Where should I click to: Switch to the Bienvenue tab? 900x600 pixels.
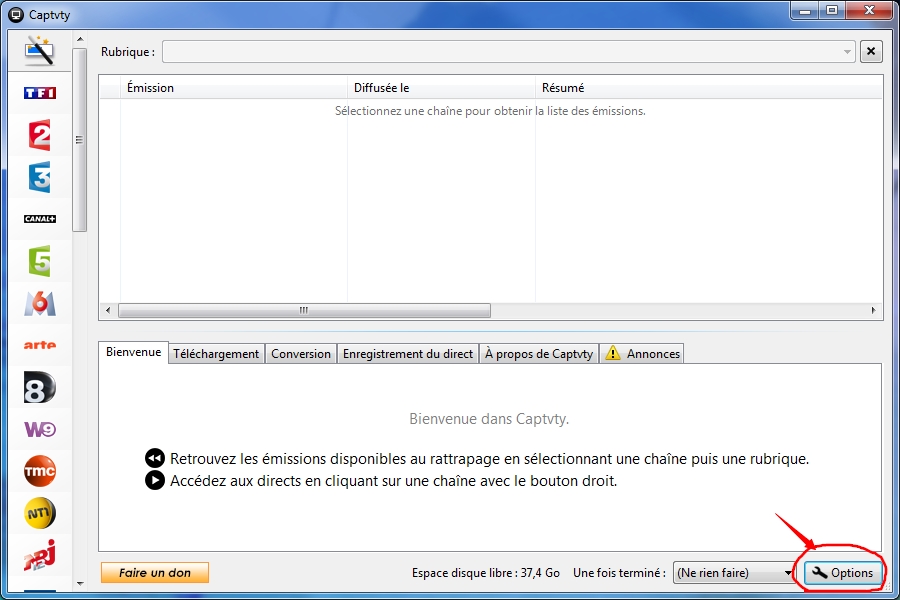coord(133,352)
